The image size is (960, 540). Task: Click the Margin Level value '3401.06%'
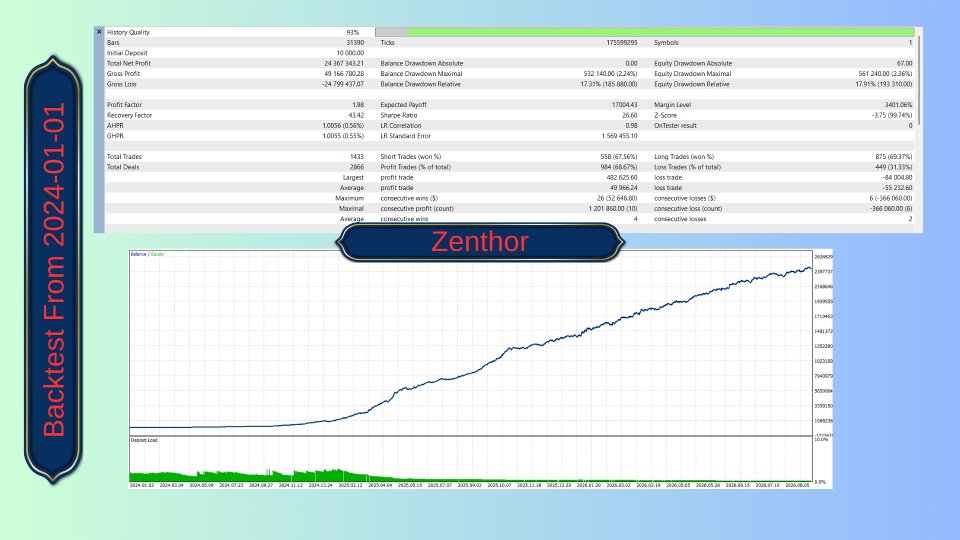pyautogui.click(x=898, y=105)
